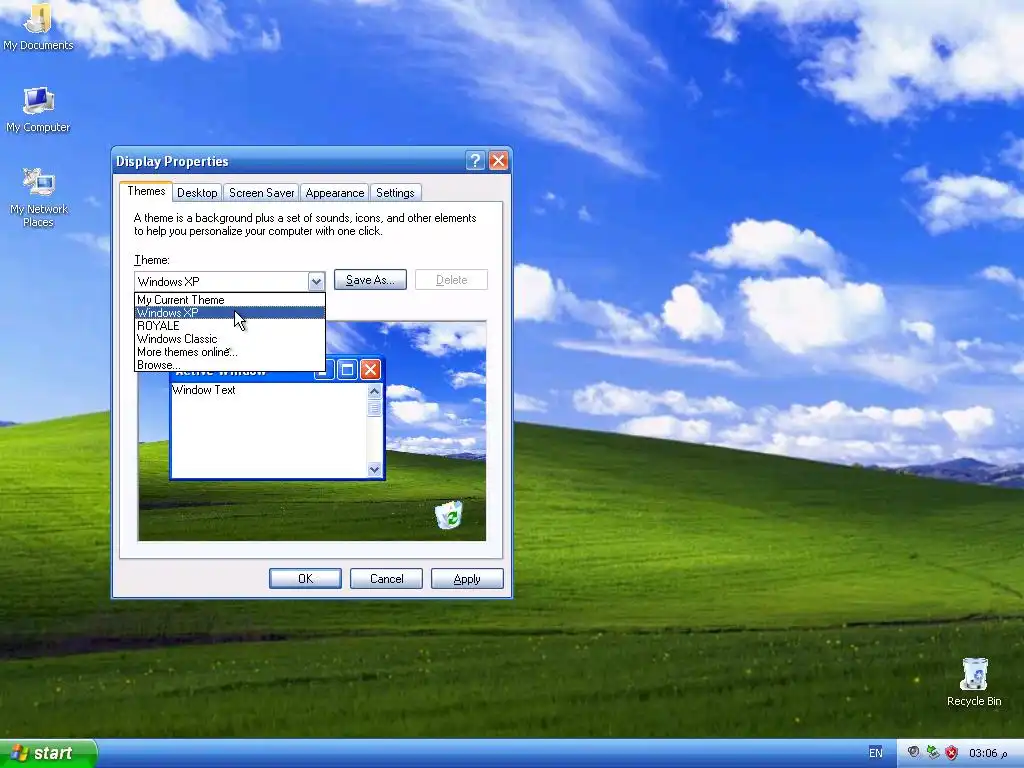Click the OK button

305,579
